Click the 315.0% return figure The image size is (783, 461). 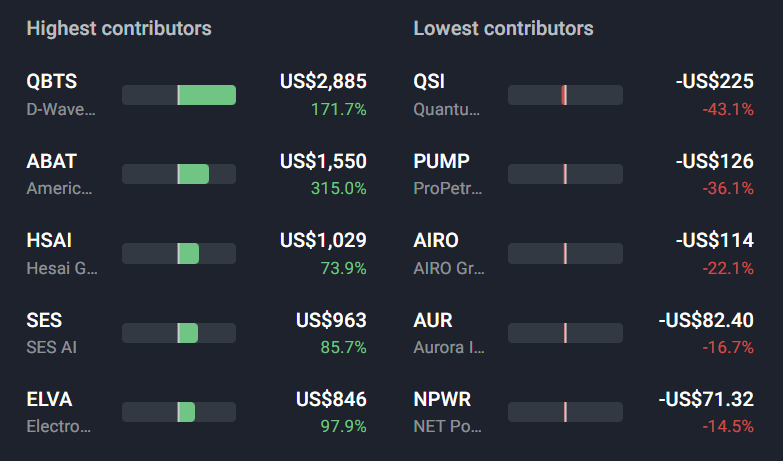pos(339,188)
